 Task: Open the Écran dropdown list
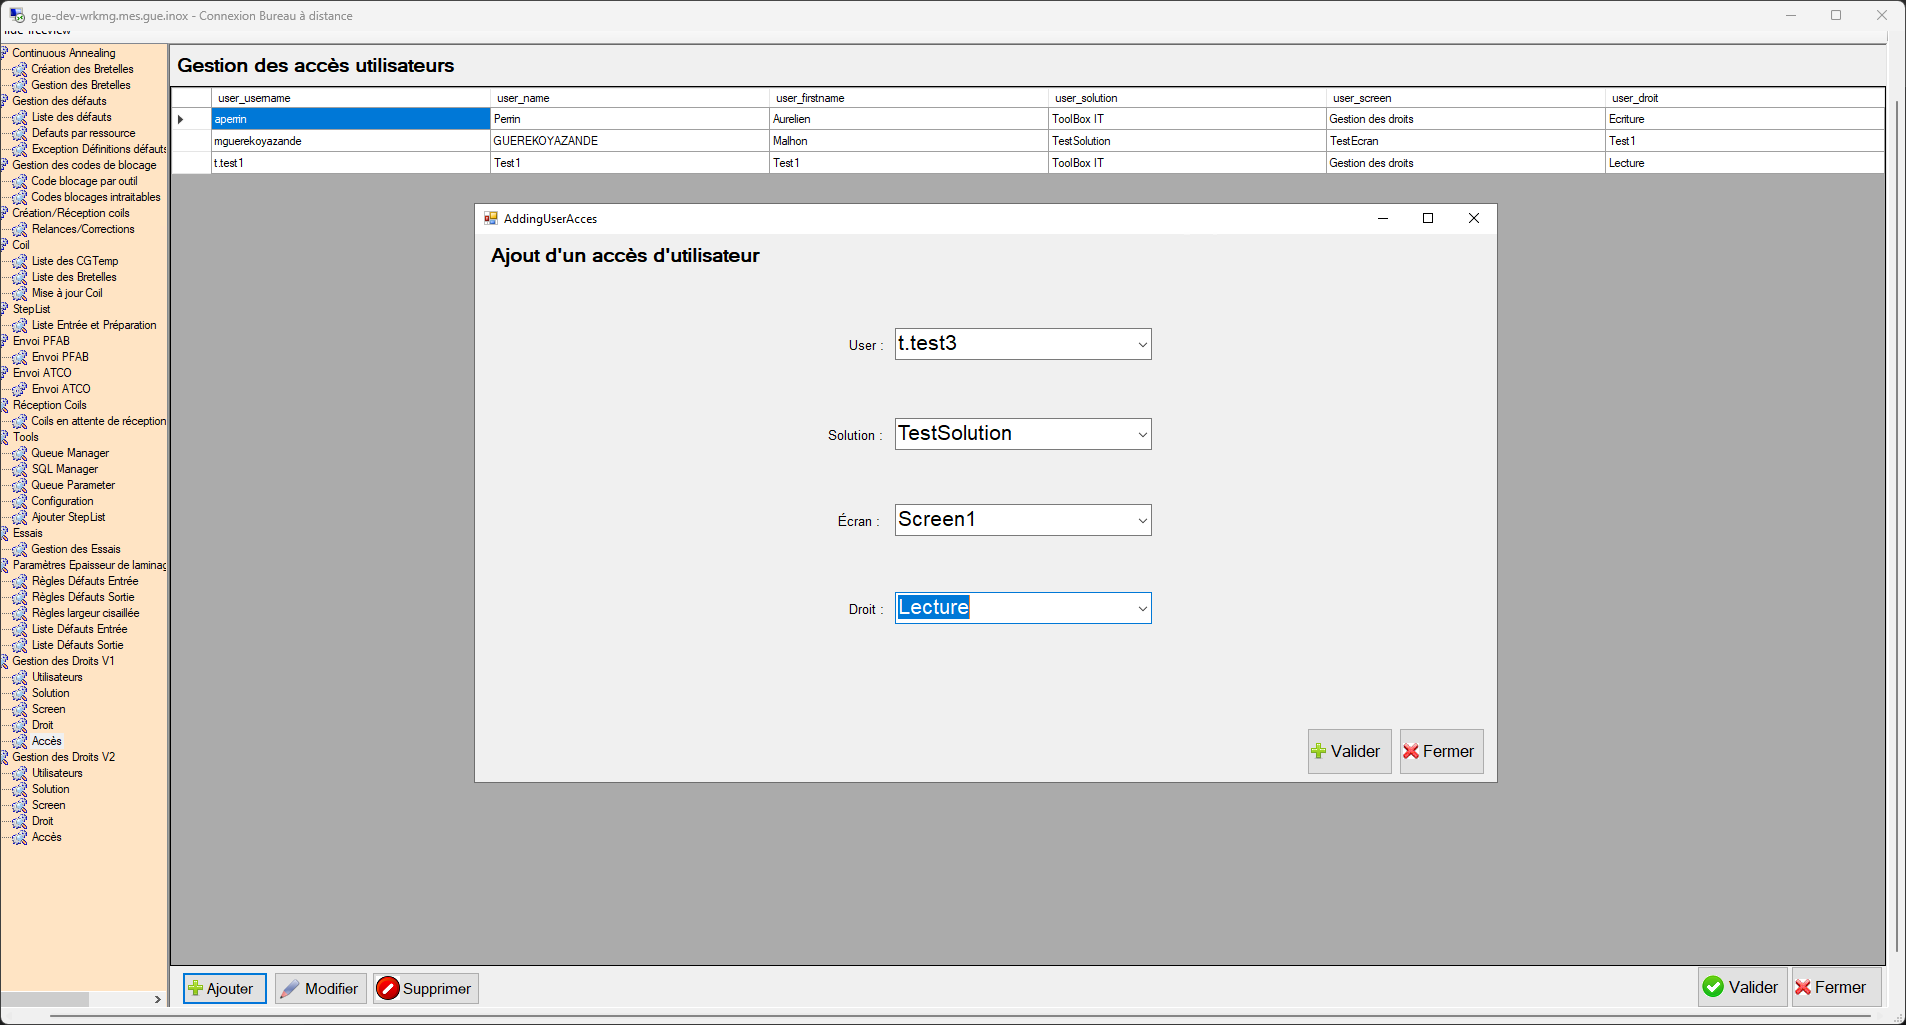coord(1142,521)
